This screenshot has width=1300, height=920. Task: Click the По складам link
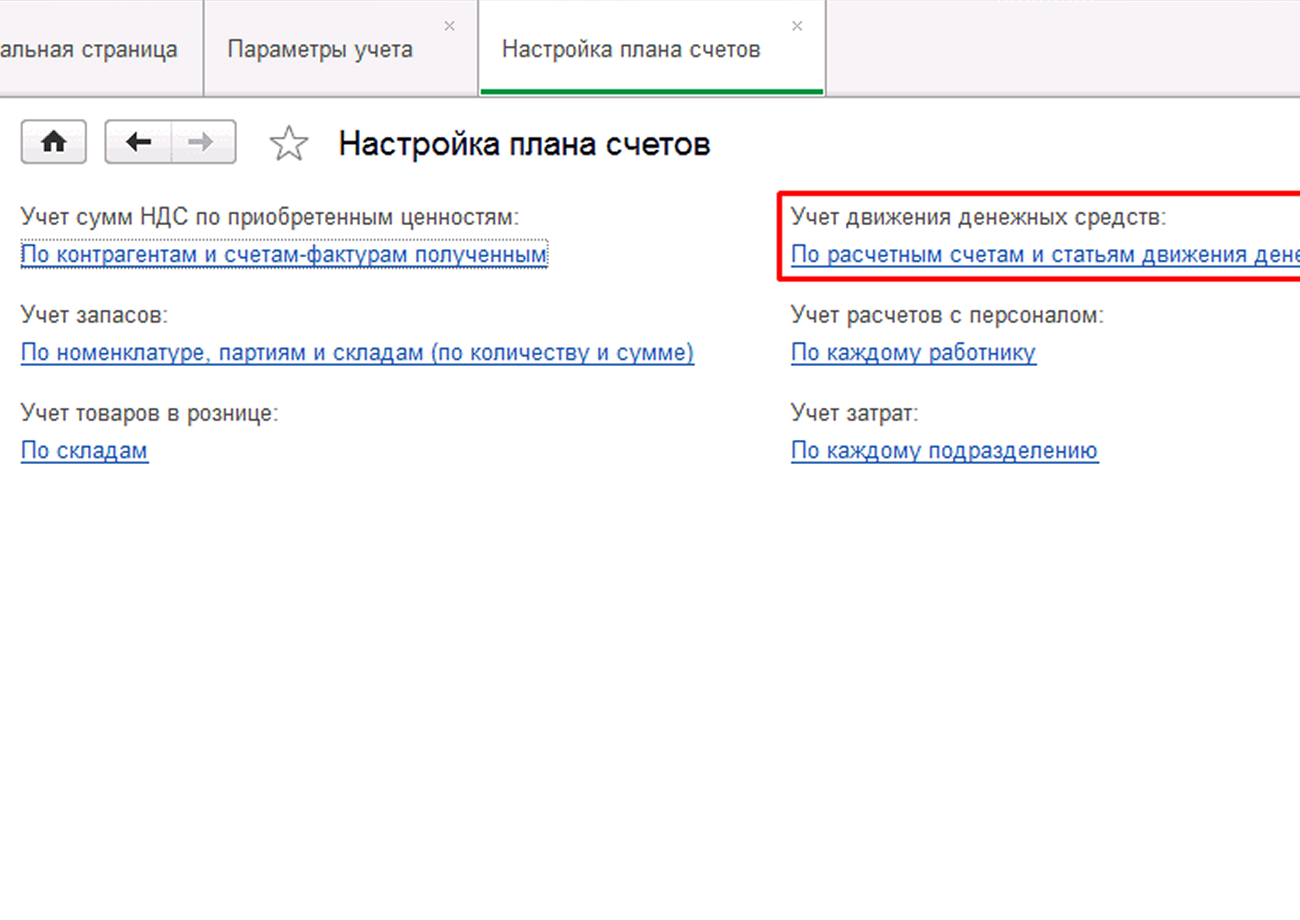pyautogui.click(x=84, y=451)
